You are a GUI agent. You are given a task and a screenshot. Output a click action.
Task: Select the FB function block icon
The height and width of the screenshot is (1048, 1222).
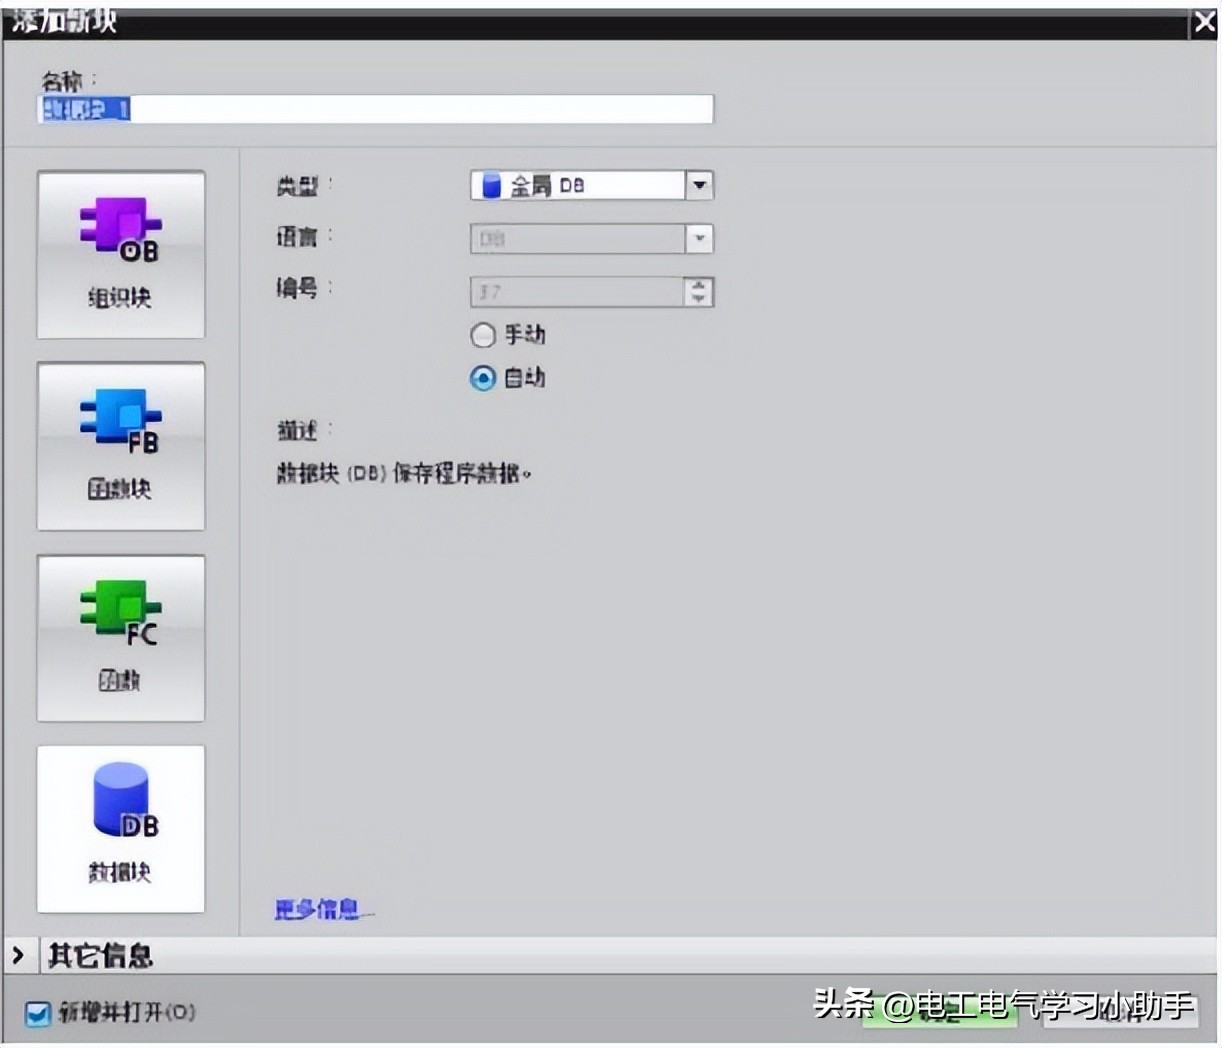click(120, 446)
